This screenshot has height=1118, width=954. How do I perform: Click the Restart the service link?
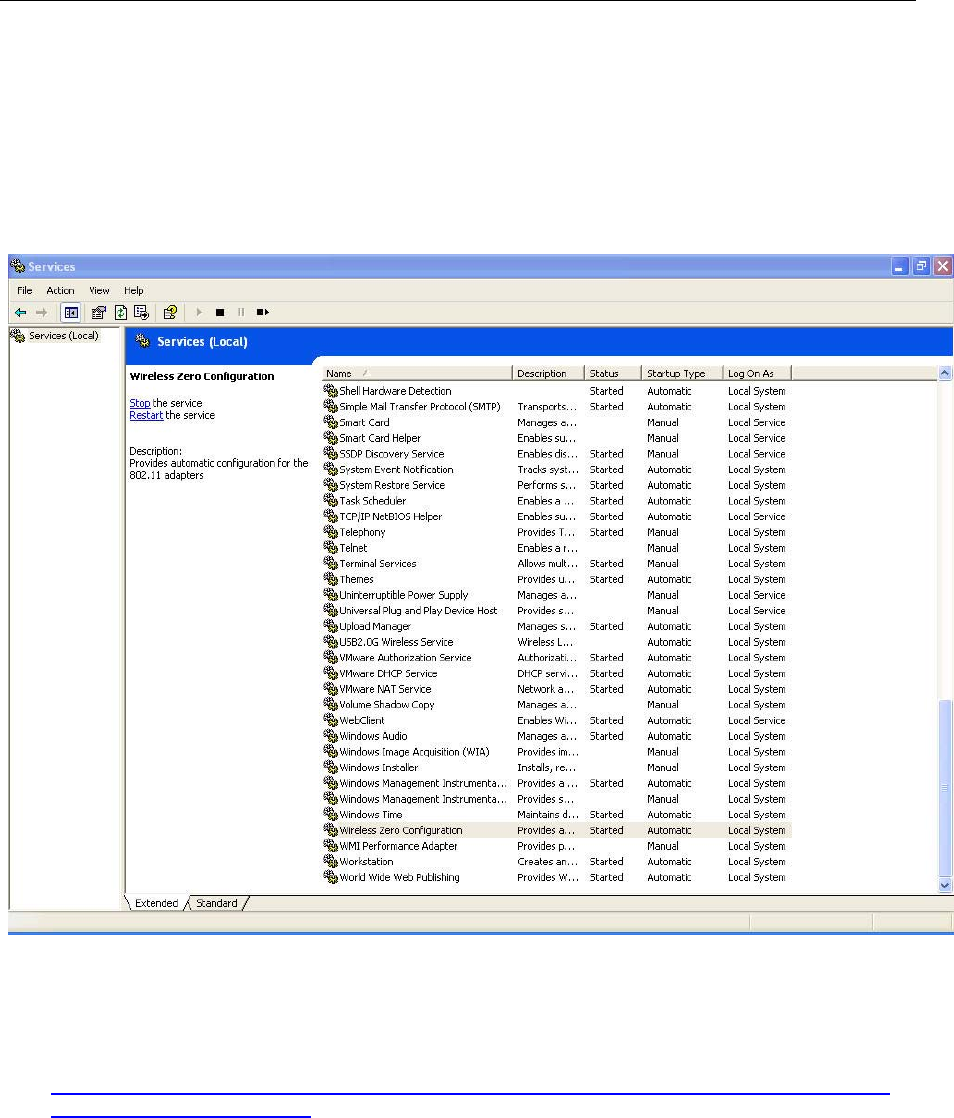[x=146, y=415]
